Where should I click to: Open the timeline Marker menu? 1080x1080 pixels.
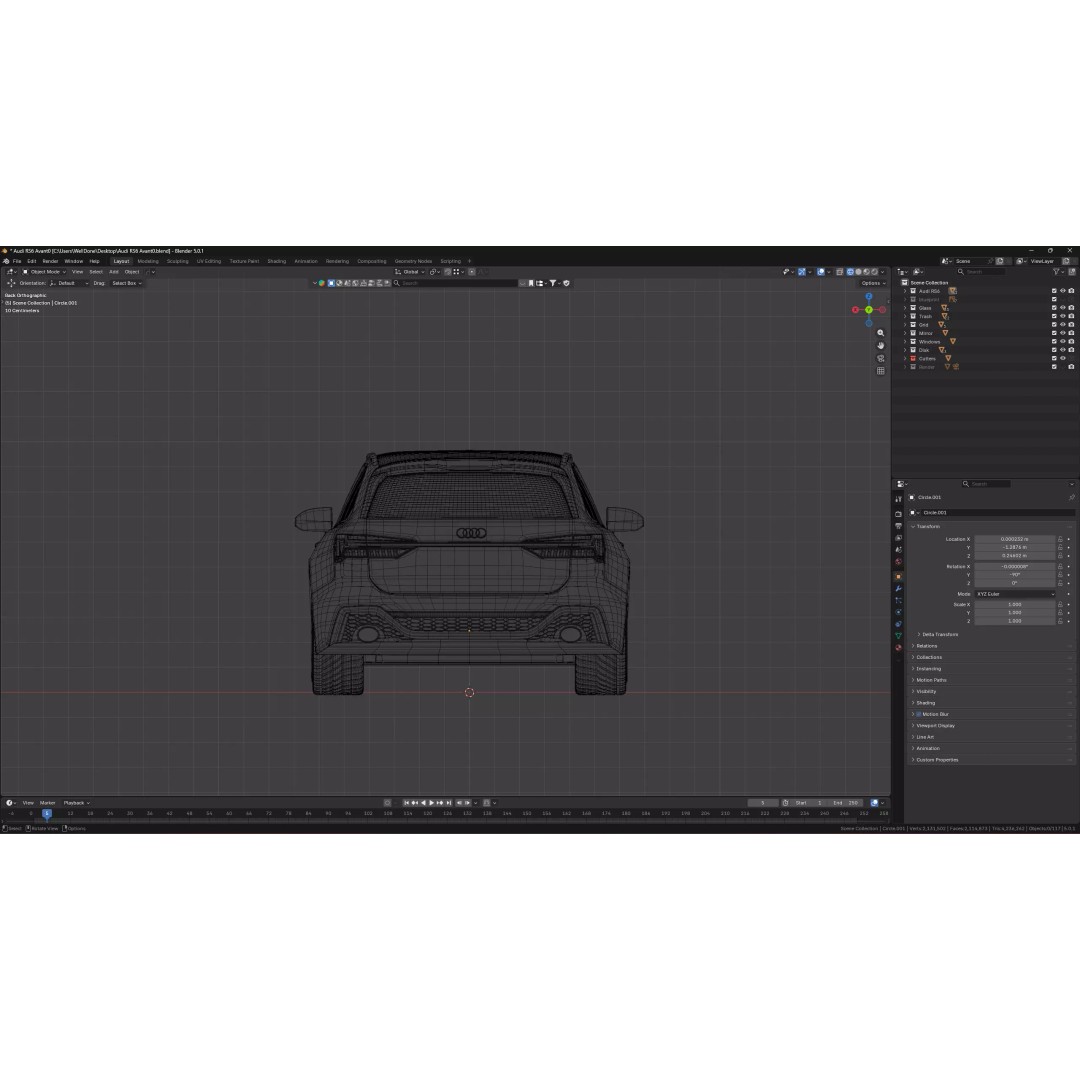coord(47,803)
